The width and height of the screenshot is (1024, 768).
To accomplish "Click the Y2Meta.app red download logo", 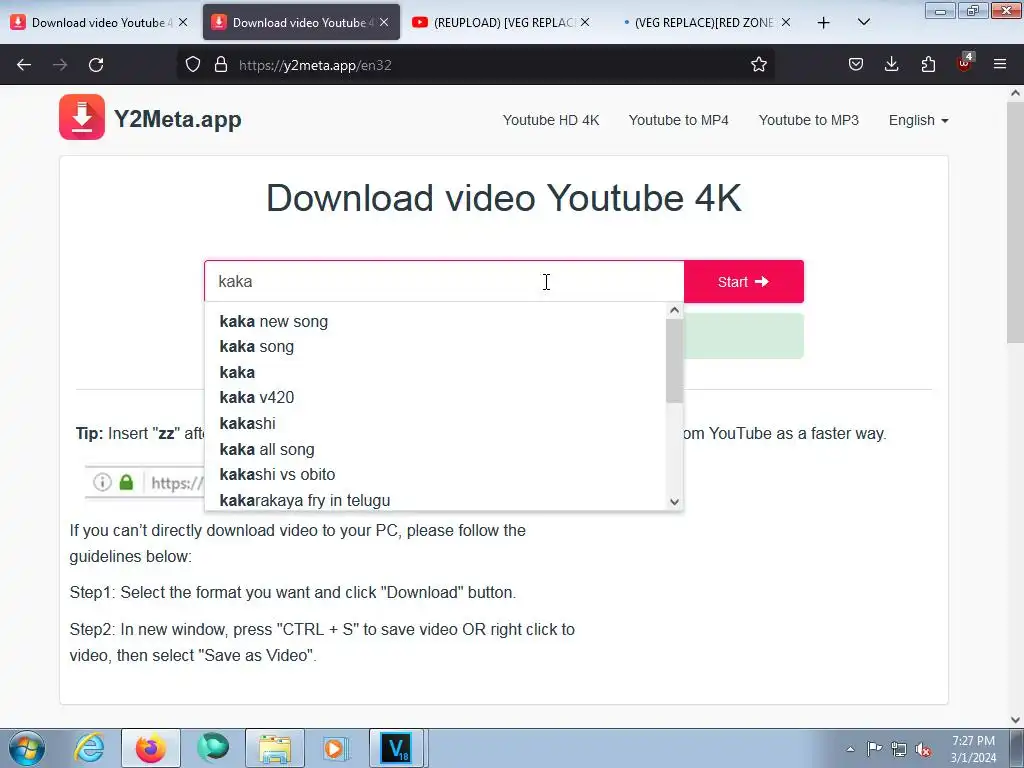I will (82, 117).
